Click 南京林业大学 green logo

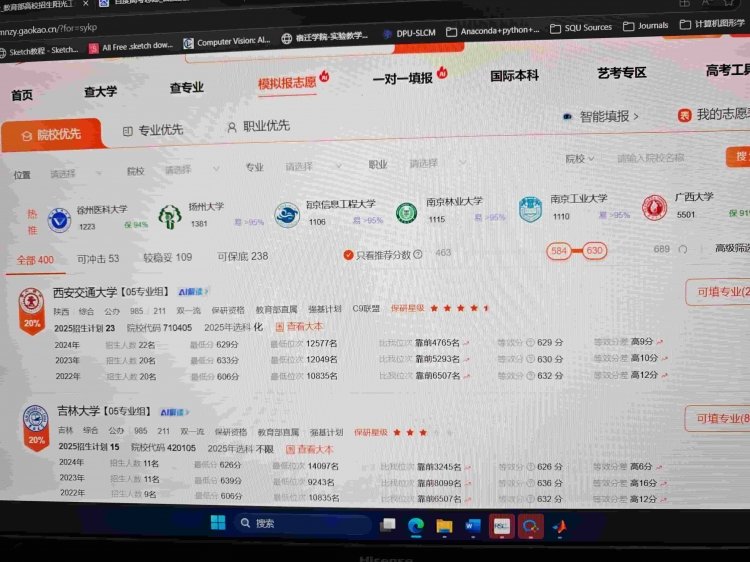point(406,212)
